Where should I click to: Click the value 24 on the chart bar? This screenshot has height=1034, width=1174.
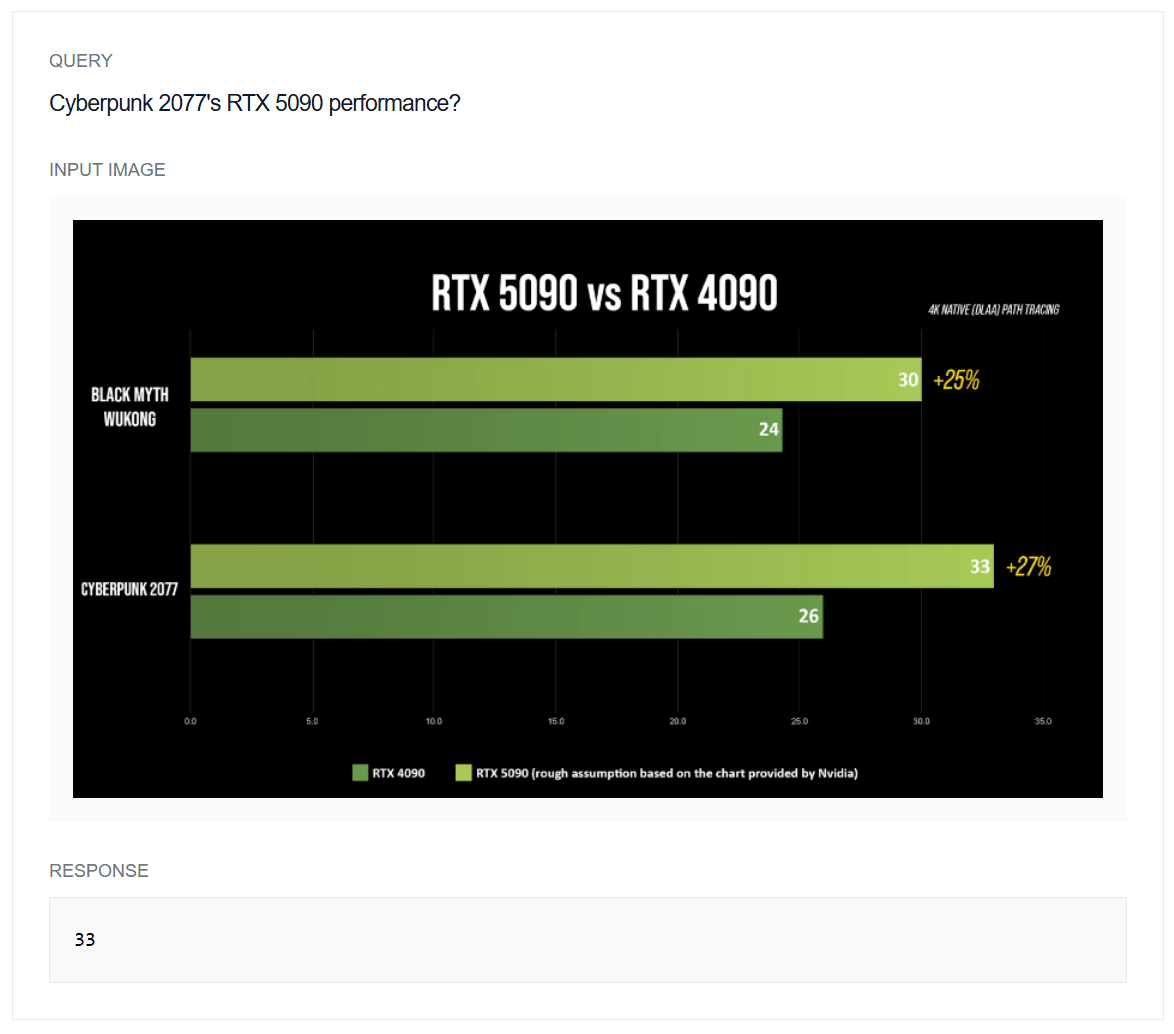click(x=768, y=430)
